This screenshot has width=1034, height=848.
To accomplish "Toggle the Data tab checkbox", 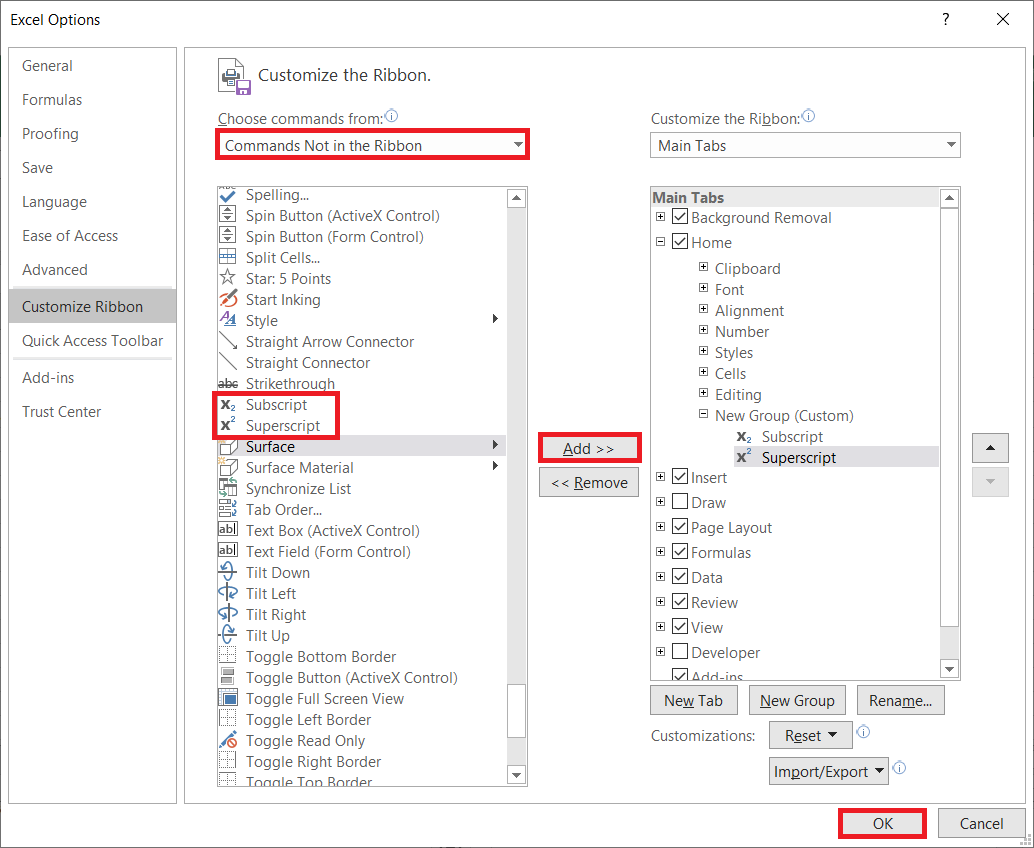I will click(680, 577).
